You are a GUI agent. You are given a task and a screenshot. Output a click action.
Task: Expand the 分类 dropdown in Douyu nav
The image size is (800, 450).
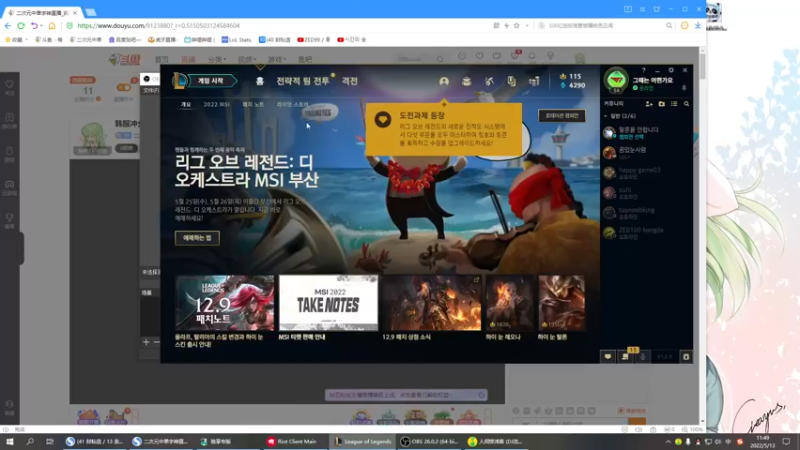(x=217, y=60)
